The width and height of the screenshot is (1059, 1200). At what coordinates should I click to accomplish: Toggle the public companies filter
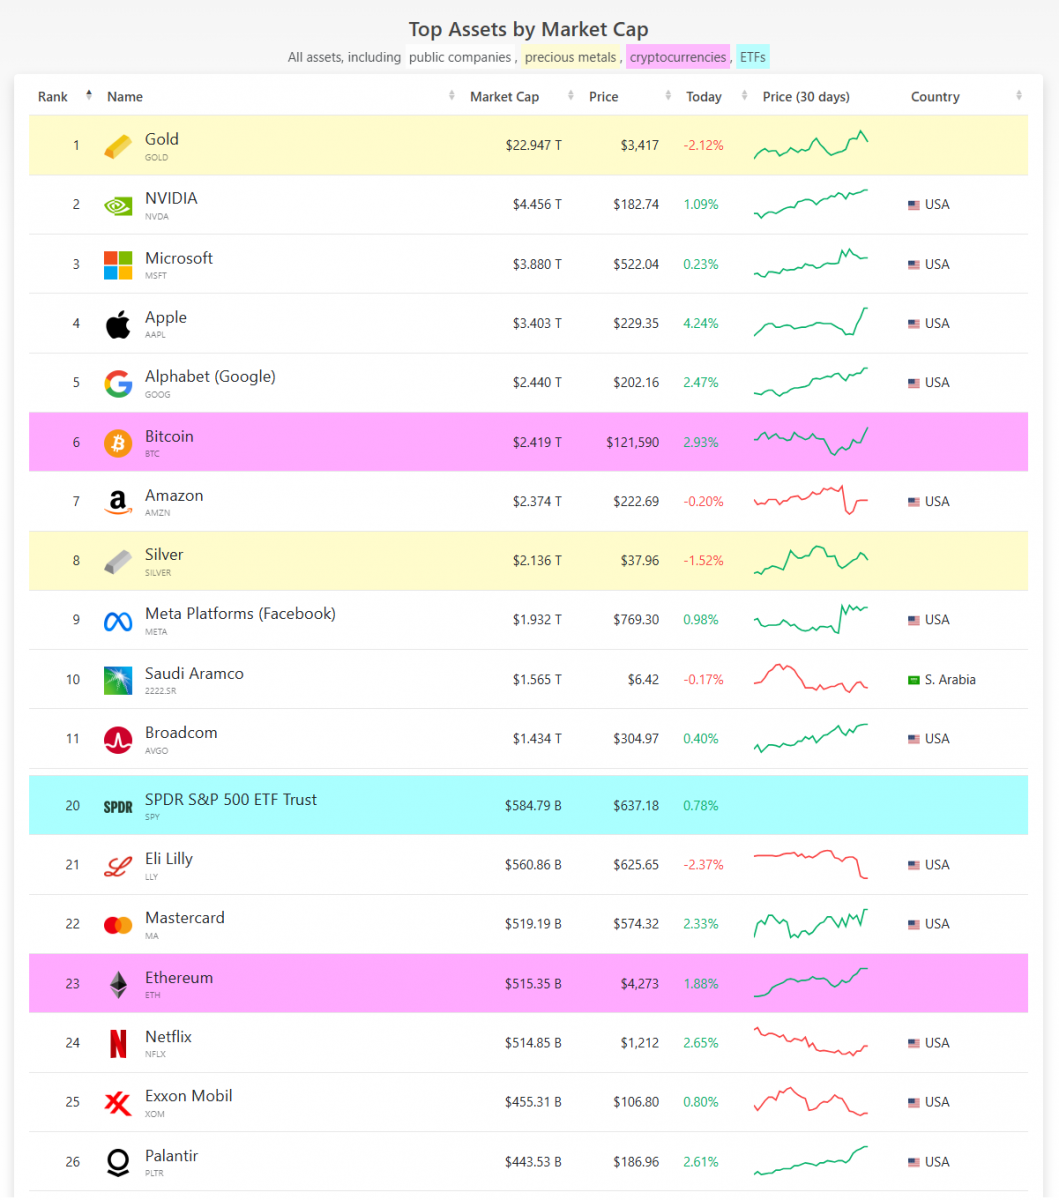[459, 57]
